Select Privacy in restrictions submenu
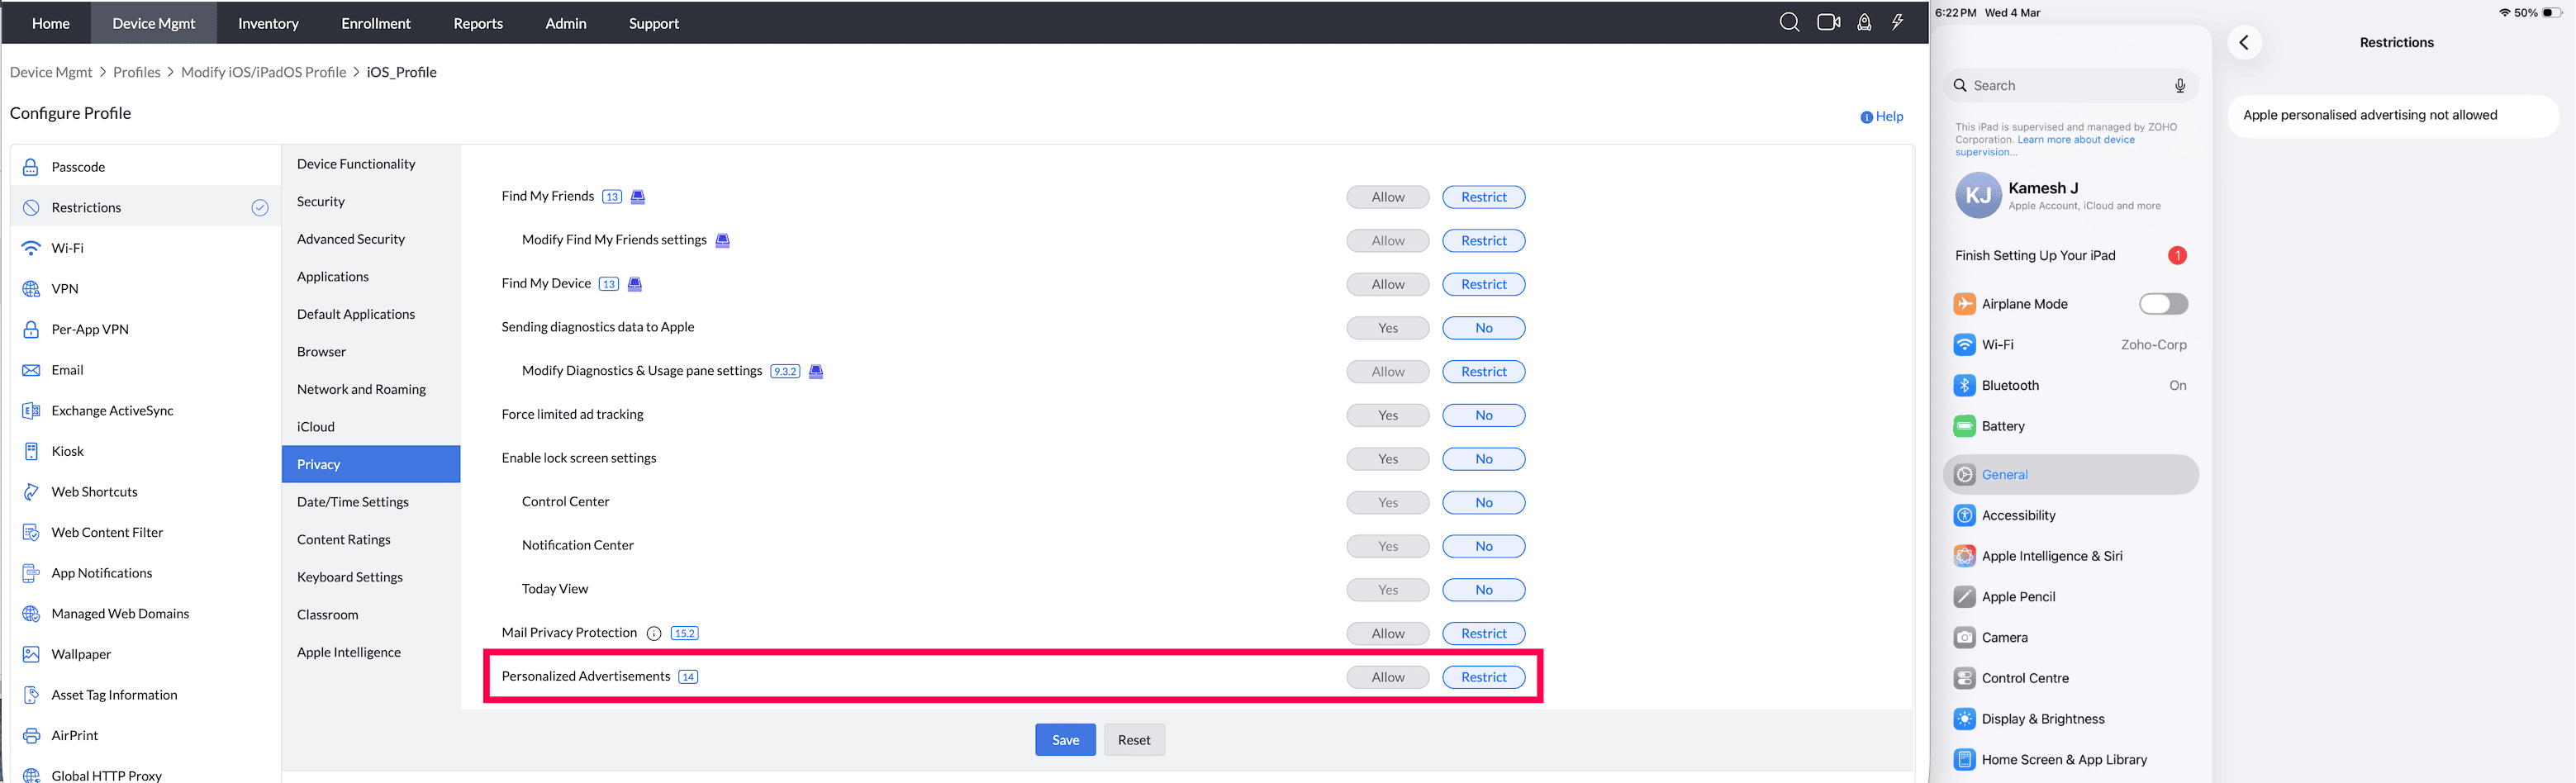 click(x=371, y=464)
